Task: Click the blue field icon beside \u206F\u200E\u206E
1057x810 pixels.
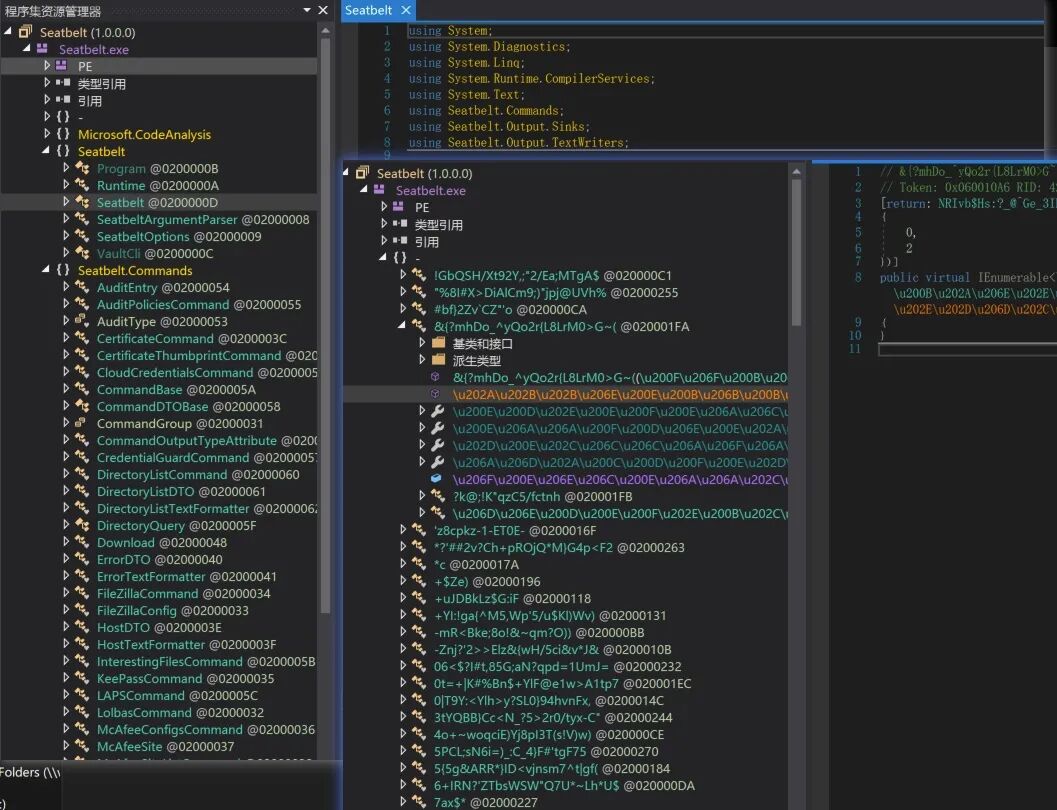Action: pos(436,478)
